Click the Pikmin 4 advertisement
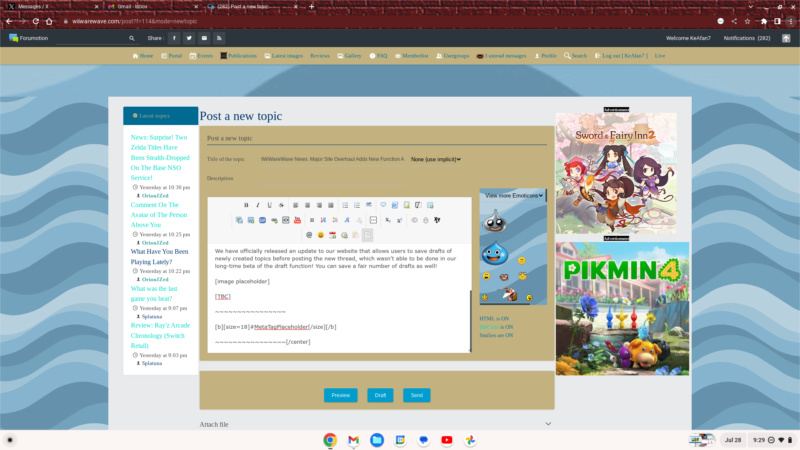800x450 pixels. 622,309
